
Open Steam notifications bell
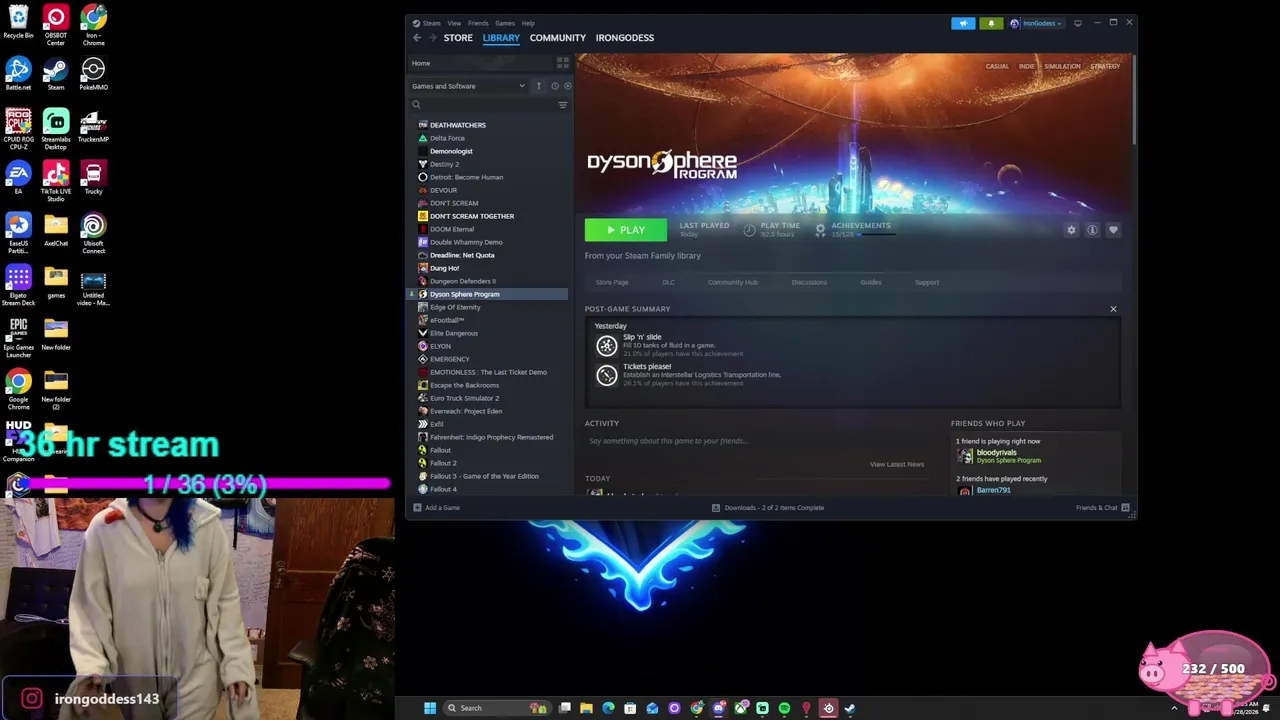(x=991, y=23)
